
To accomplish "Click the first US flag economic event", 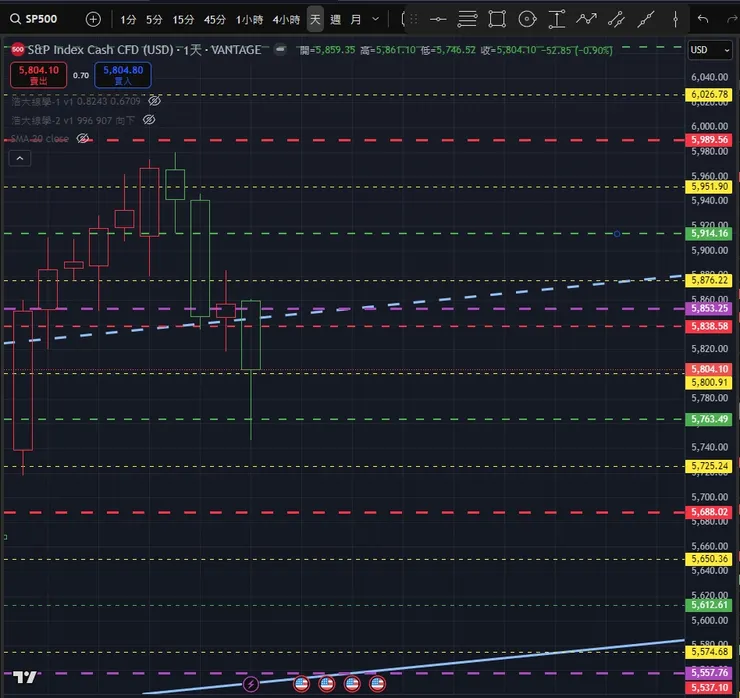I will (302, 683).
